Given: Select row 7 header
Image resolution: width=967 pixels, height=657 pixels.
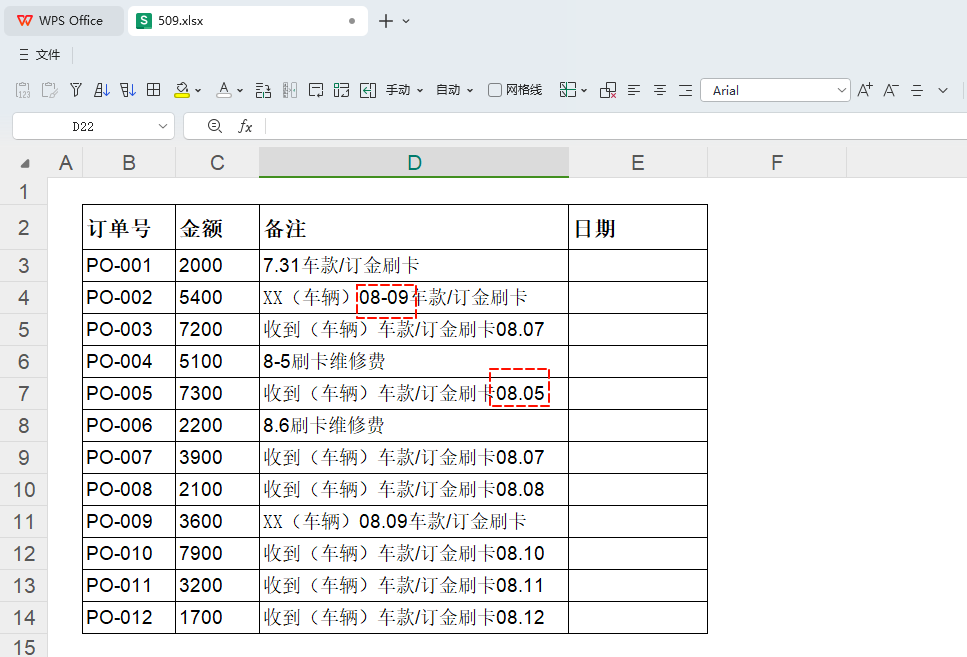Looking at the screenshot, I should pyautogui.click(x=23, y=394).
